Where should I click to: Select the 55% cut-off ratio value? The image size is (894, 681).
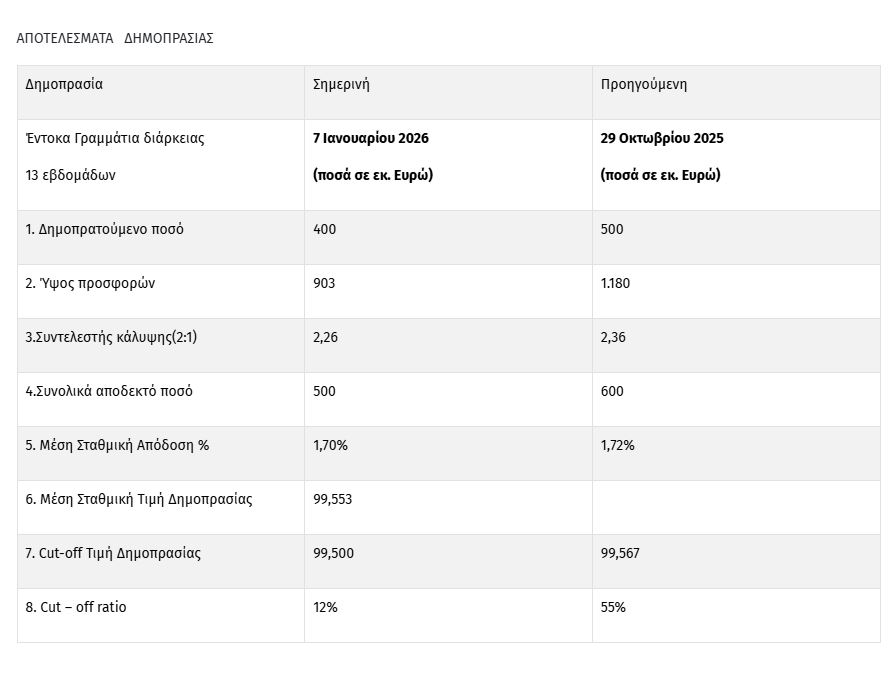click(x=613, y=607)
